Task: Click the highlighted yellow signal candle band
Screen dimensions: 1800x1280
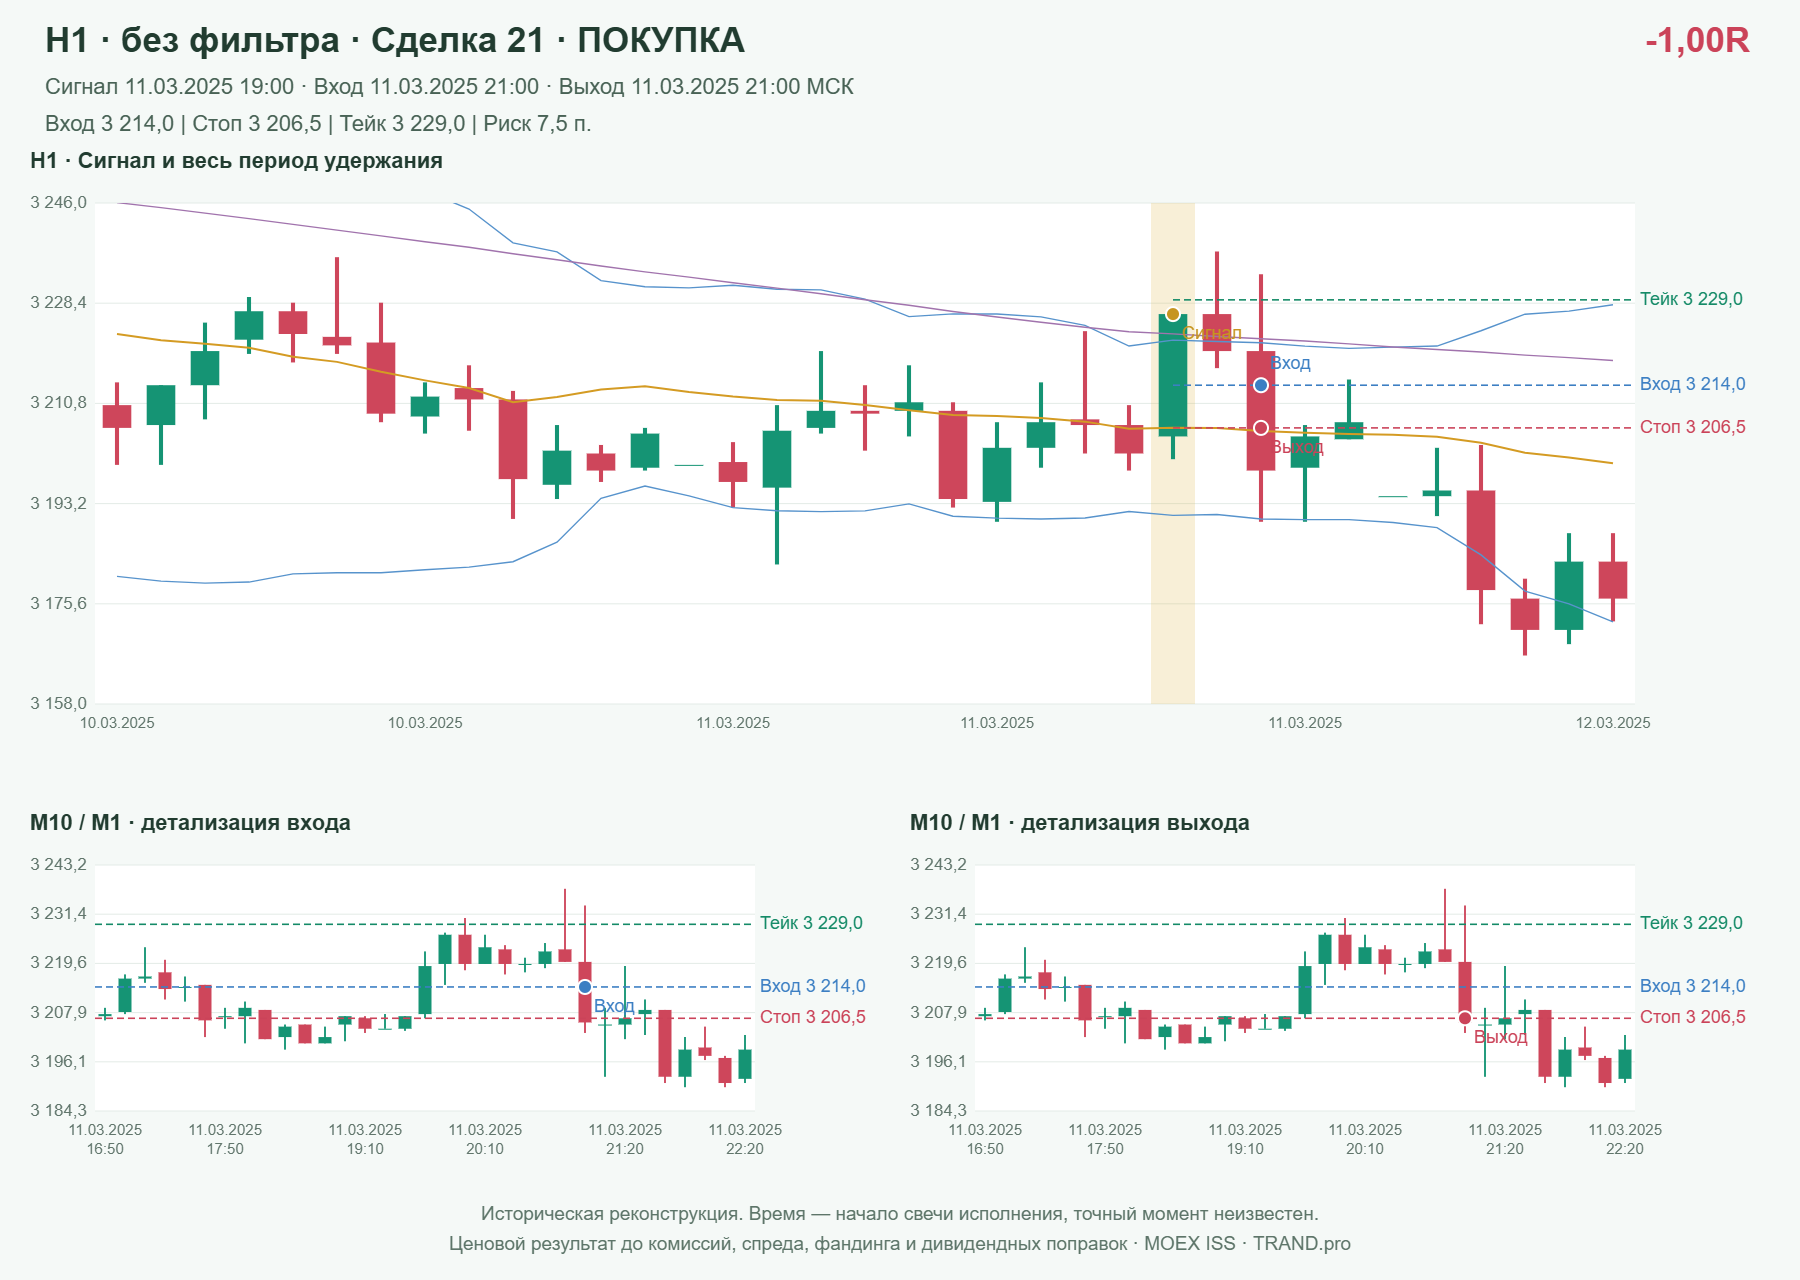Action: coord(1173,453)
